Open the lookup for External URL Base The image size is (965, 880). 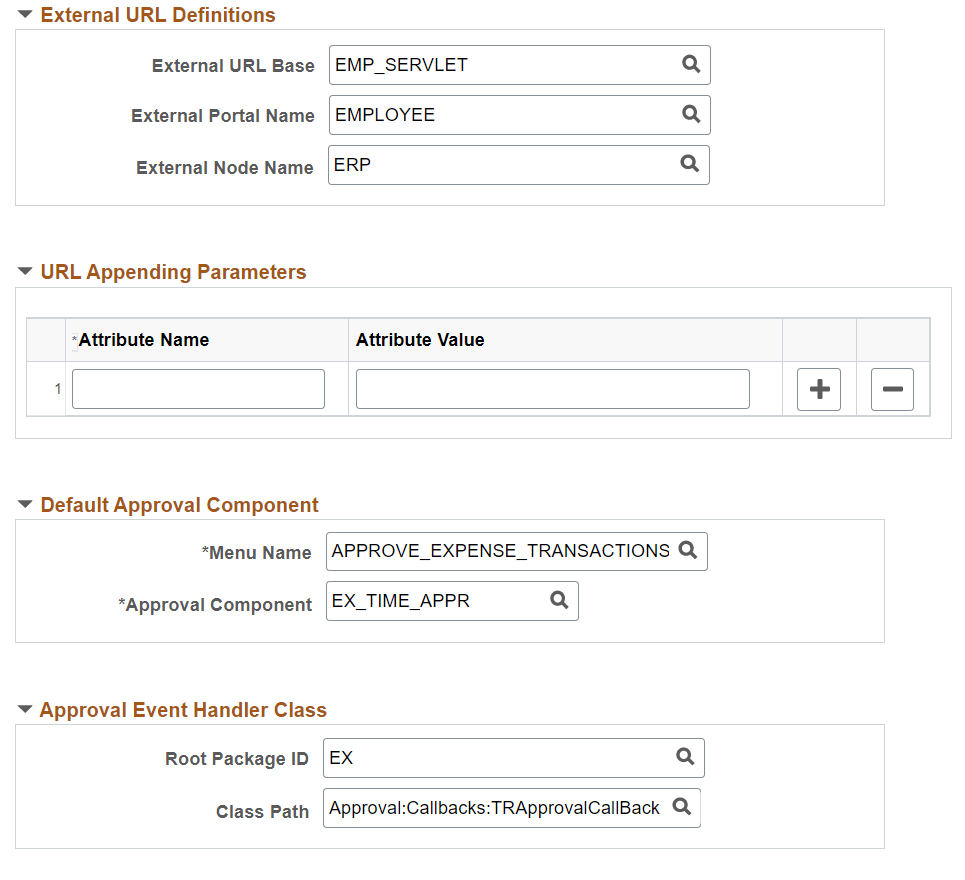click(x=691, y=65)
